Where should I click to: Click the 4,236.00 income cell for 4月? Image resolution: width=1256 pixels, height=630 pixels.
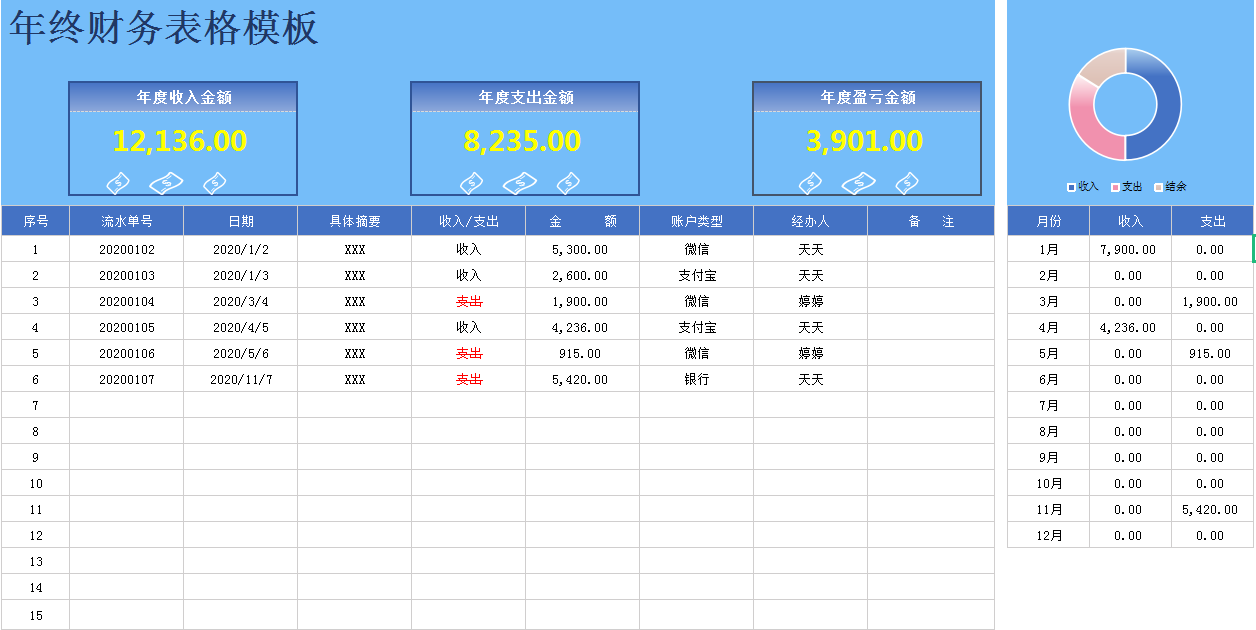(1131, 327)
